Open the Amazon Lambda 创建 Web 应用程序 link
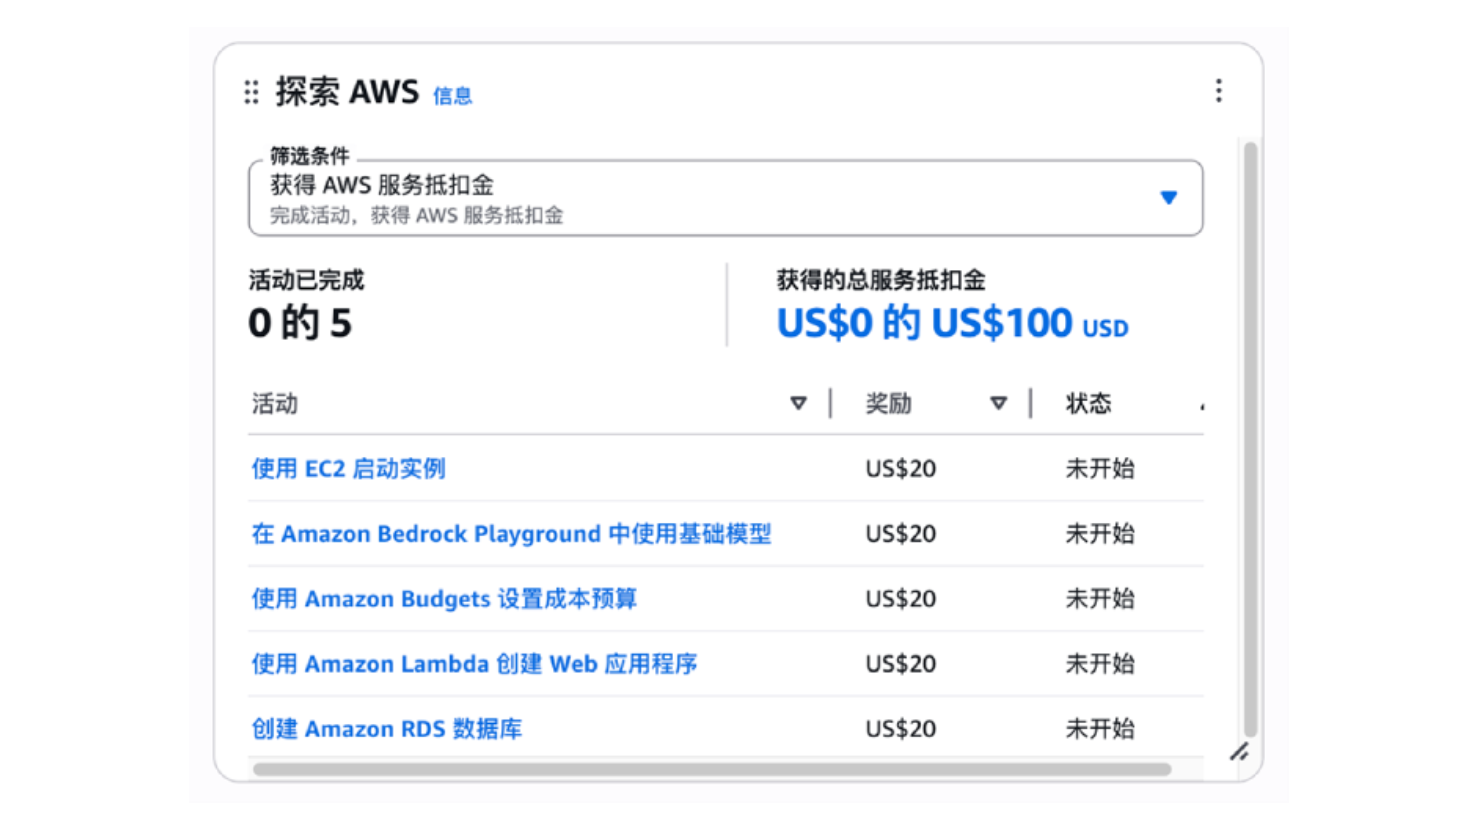Image resolution: width=1478 pixels, height=830 pixels. (474, 664)
